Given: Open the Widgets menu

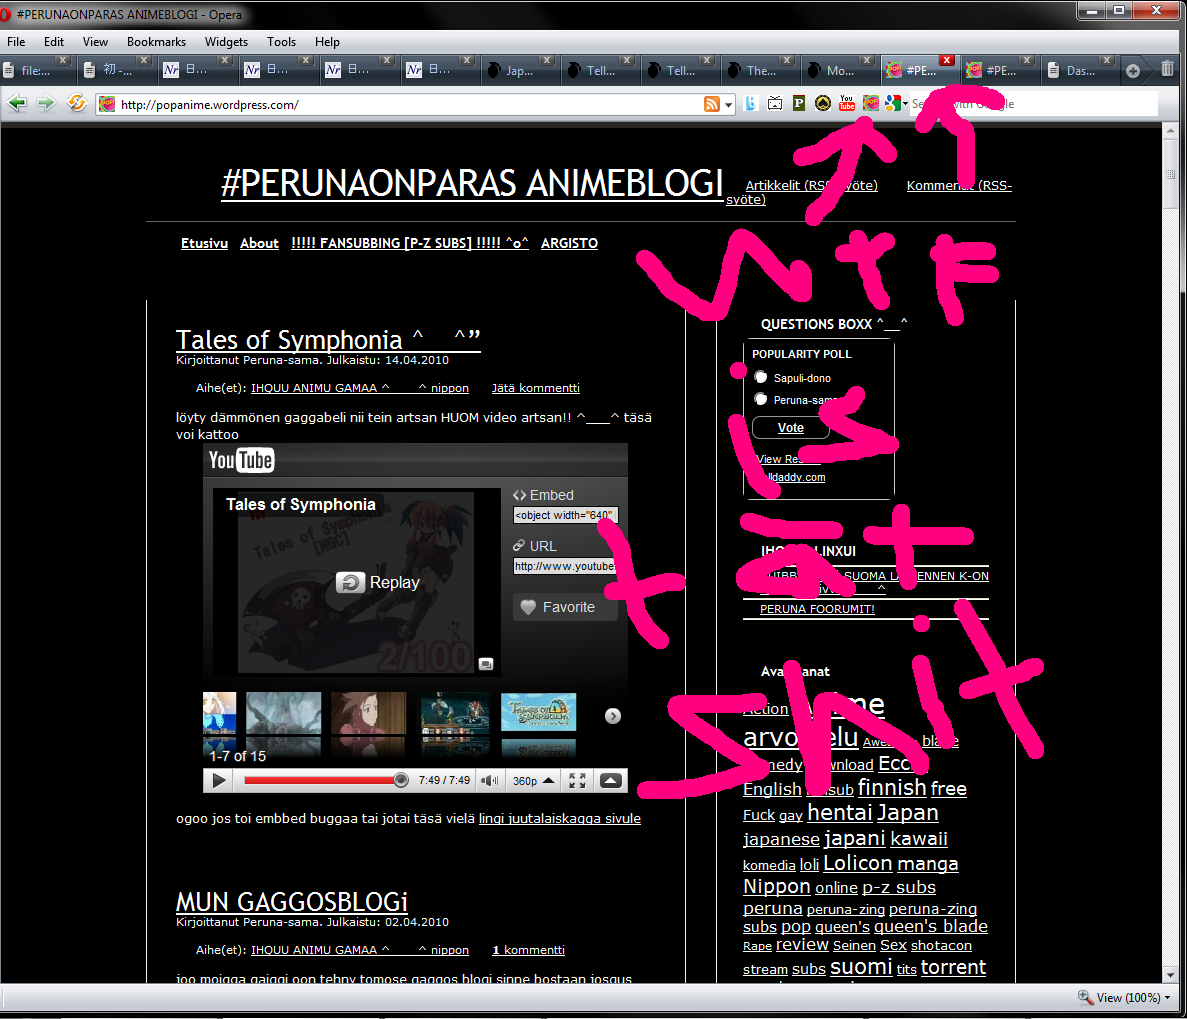Looking at the screenshot, I should coord(226,42).
